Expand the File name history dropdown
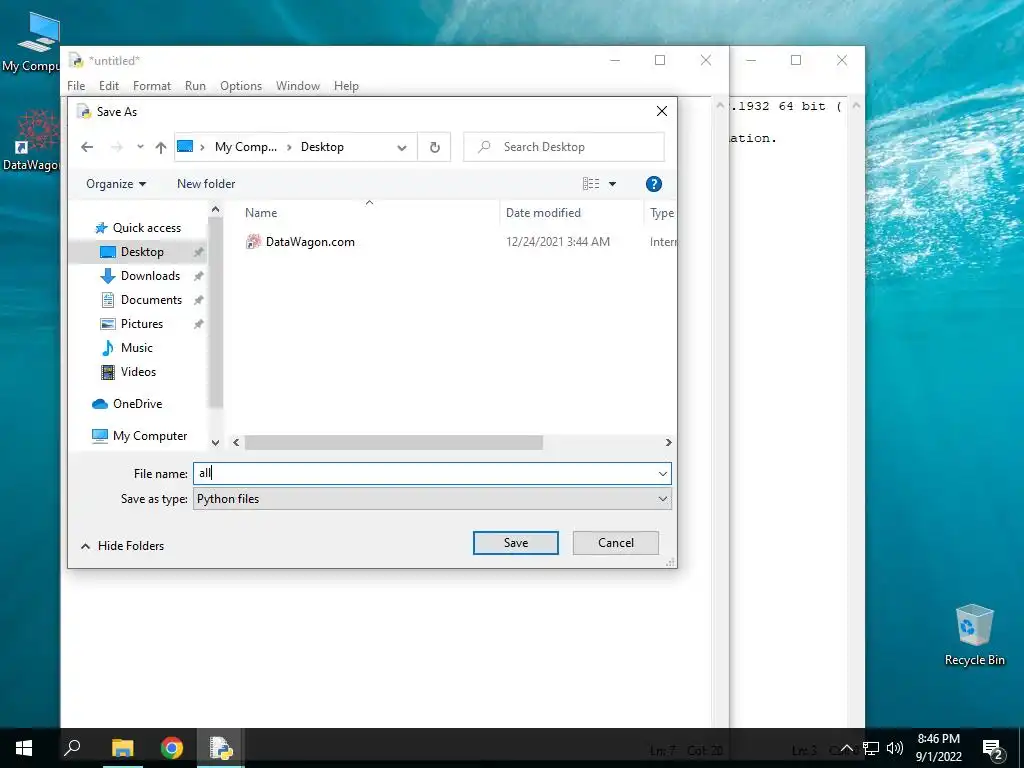The height and width of the screenshot is (768, 1024). click(x=663, y=473)
